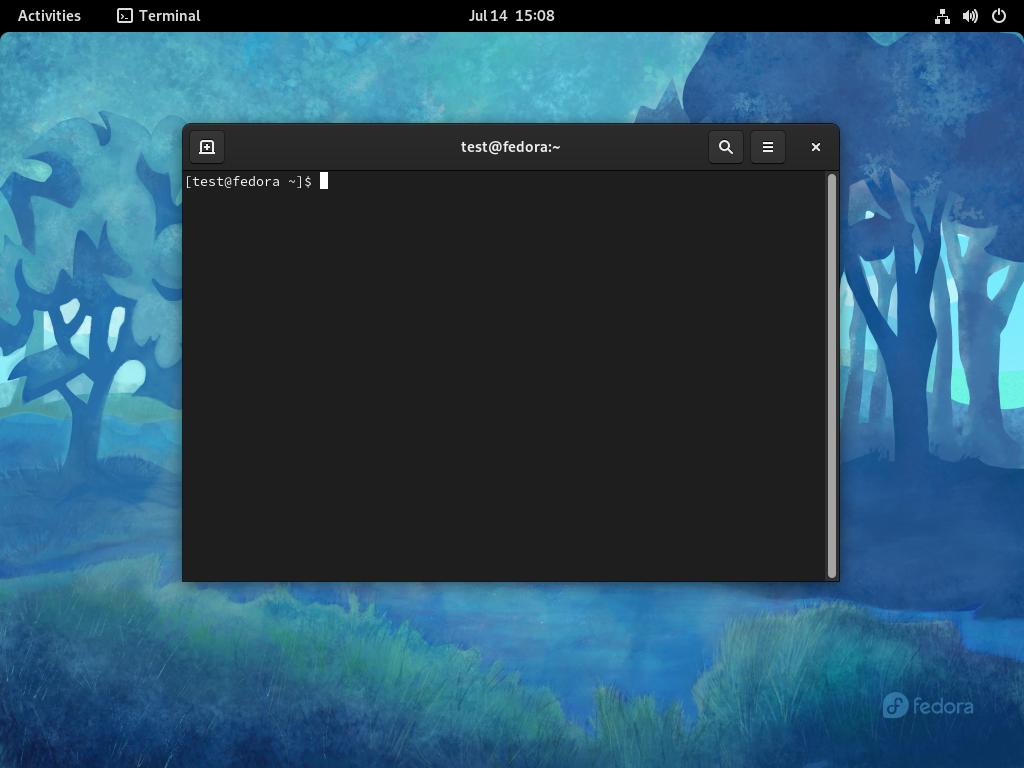Image resolution: width=1024 pixels, height=768 pixels.
Task: Click the terminal prompt input area
Action: [x=504, y=376]
